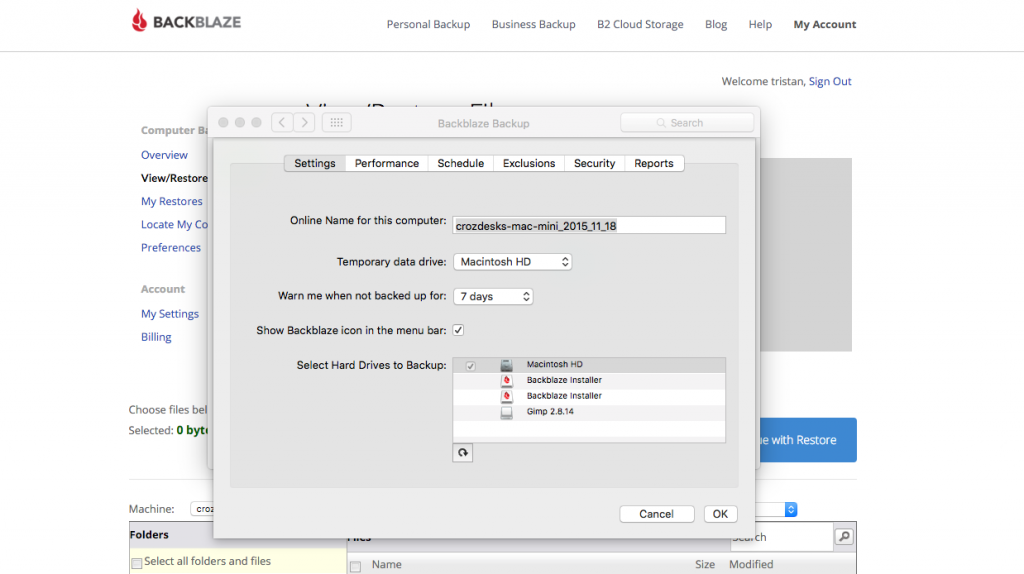Switch to the Settings tab
Viewport: 1024px width, 574px height.
coord(315,163)
